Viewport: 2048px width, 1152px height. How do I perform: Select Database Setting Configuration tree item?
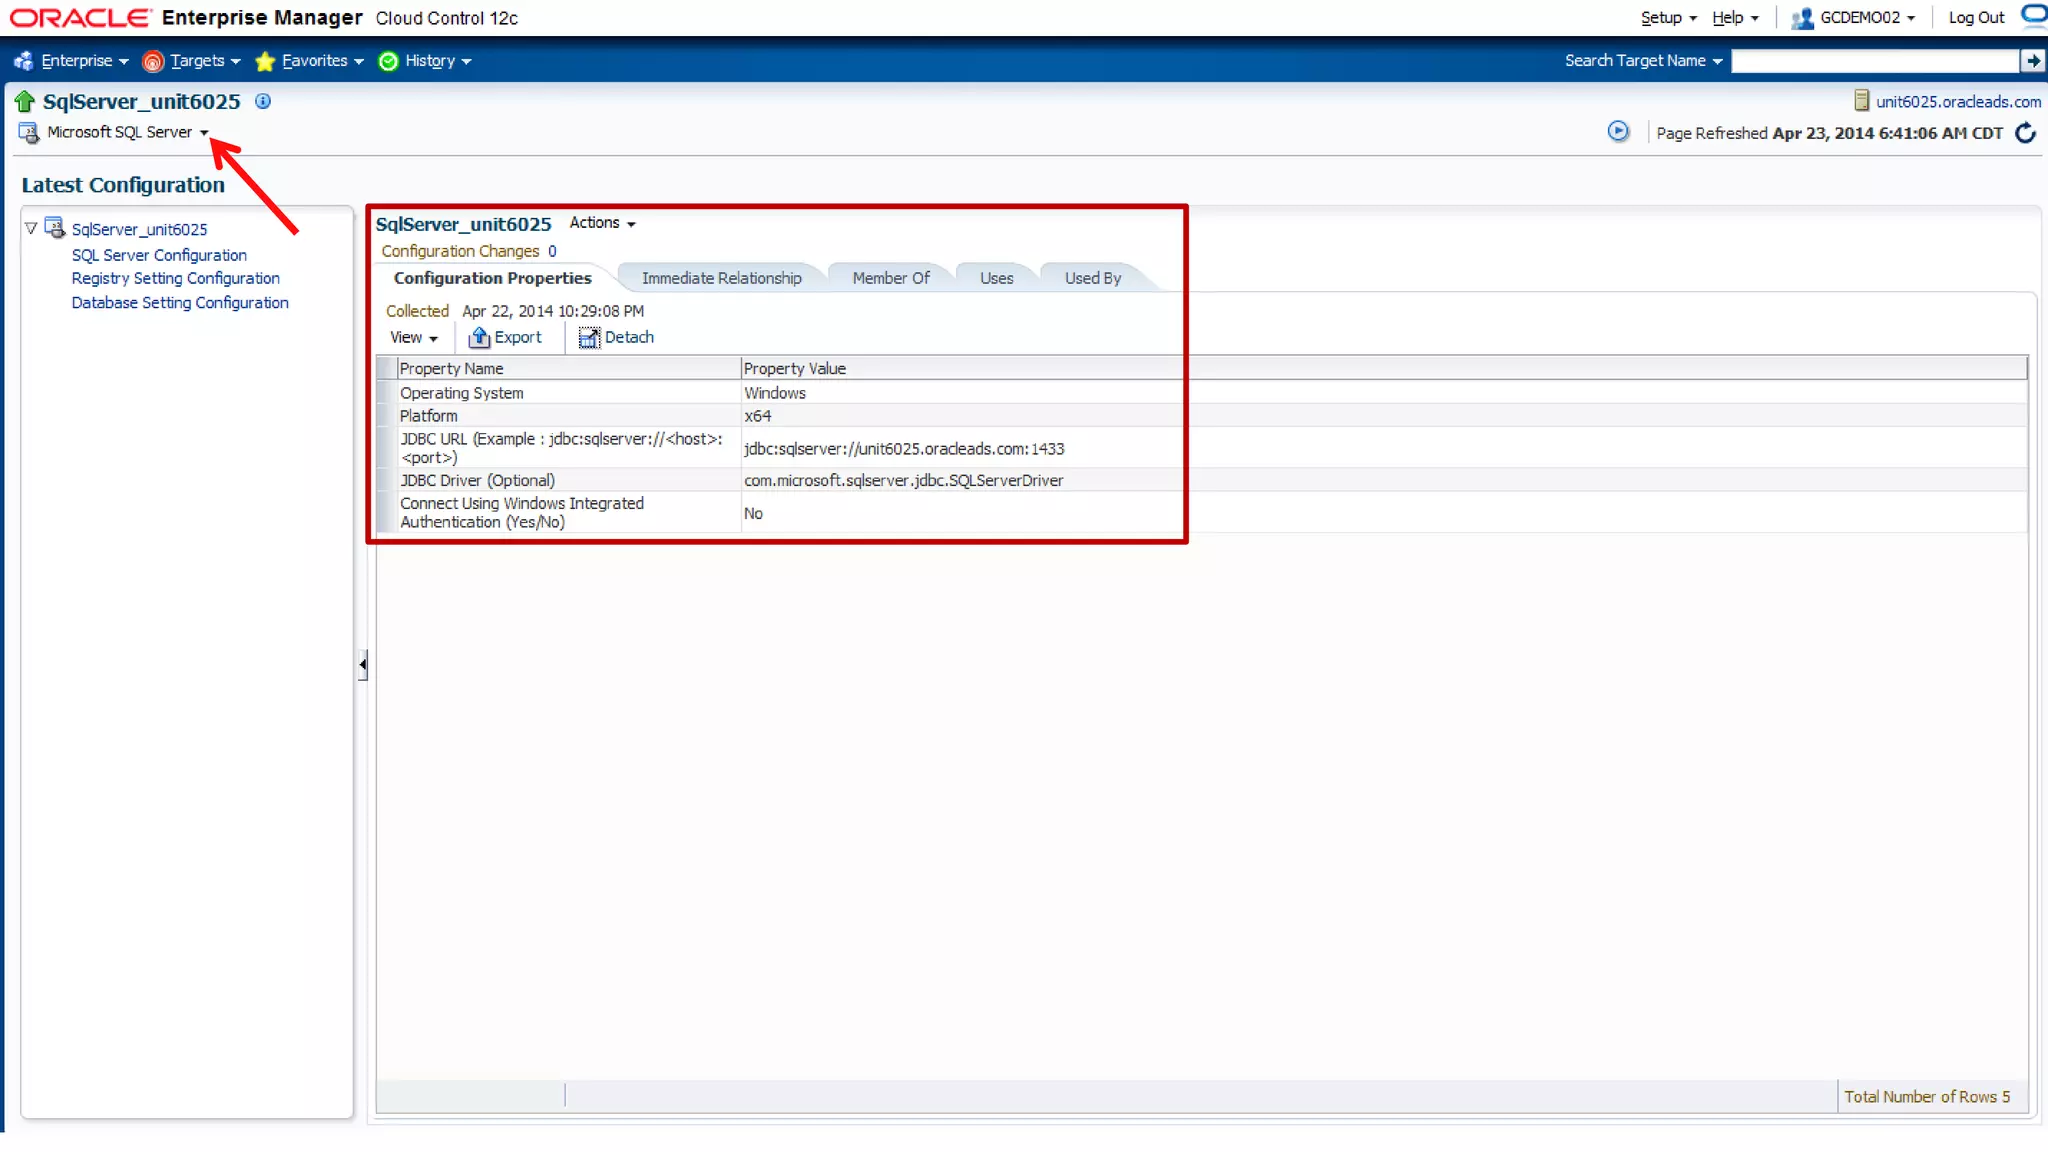pos(180,302)
